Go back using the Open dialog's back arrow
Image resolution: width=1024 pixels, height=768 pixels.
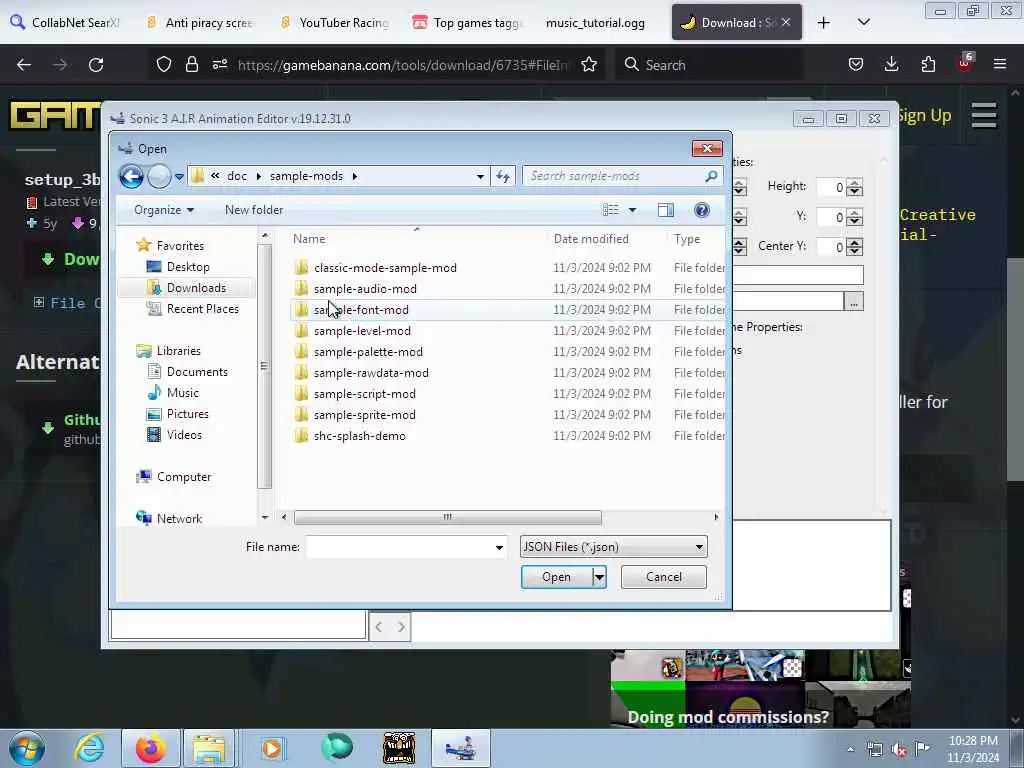tap(131, 176)
